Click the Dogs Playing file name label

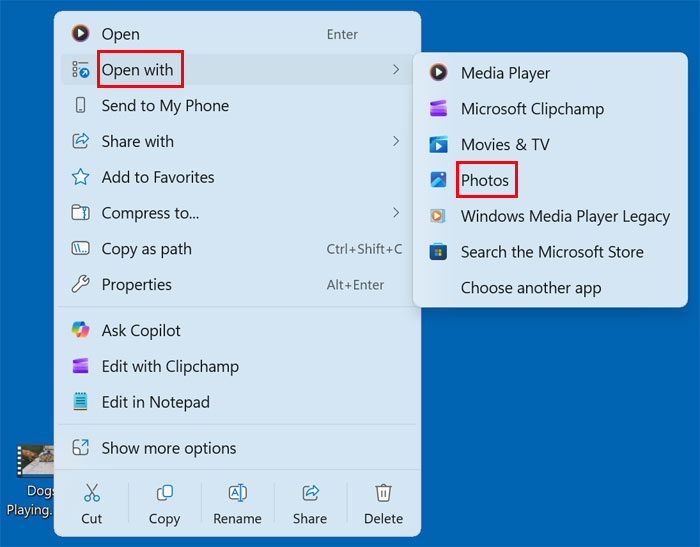click(x=30, y=500)
